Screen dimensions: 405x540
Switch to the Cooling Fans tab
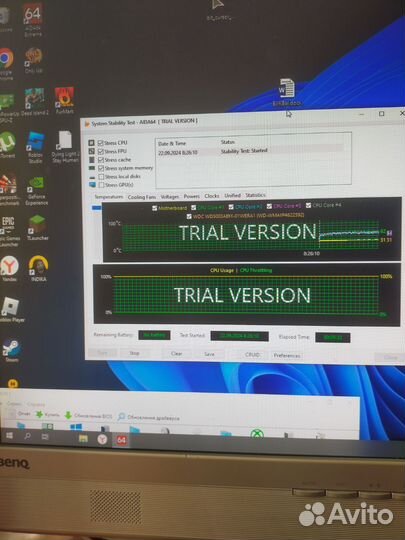[x=142, y=197]
